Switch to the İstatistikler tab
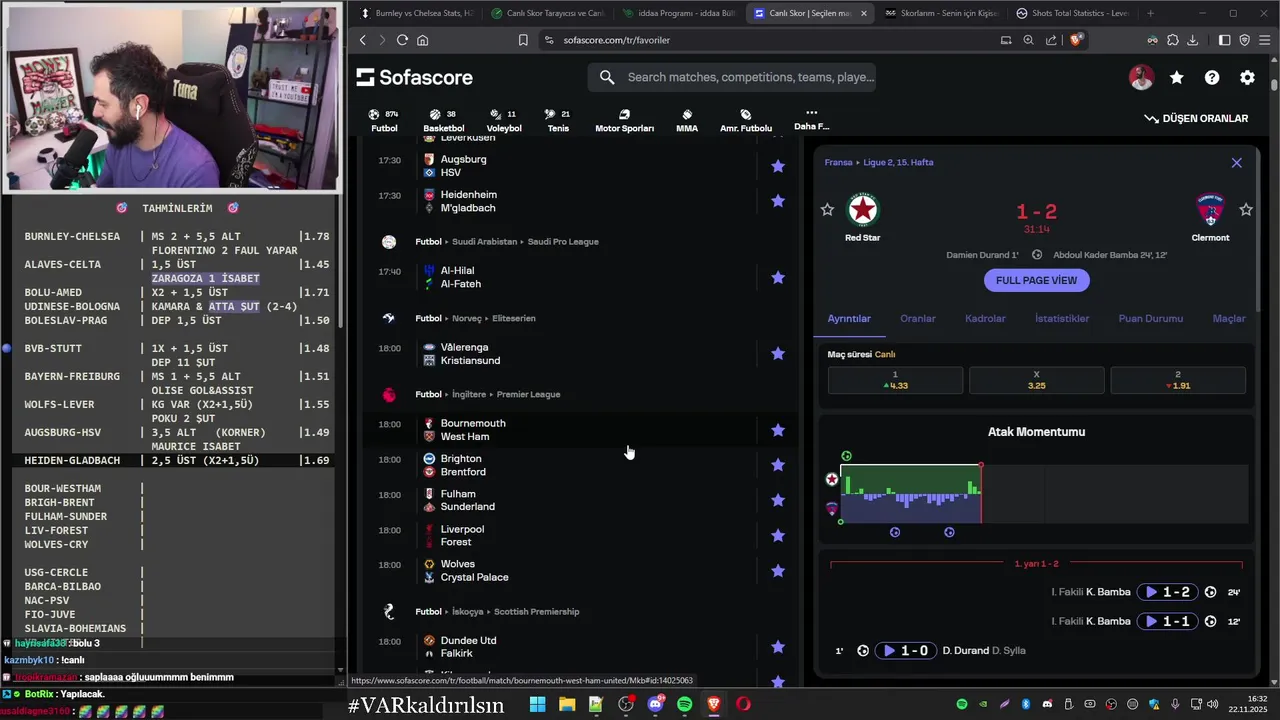This screenshot has width=1280, height=720. pyautogui.click(x=1062, y=318)
